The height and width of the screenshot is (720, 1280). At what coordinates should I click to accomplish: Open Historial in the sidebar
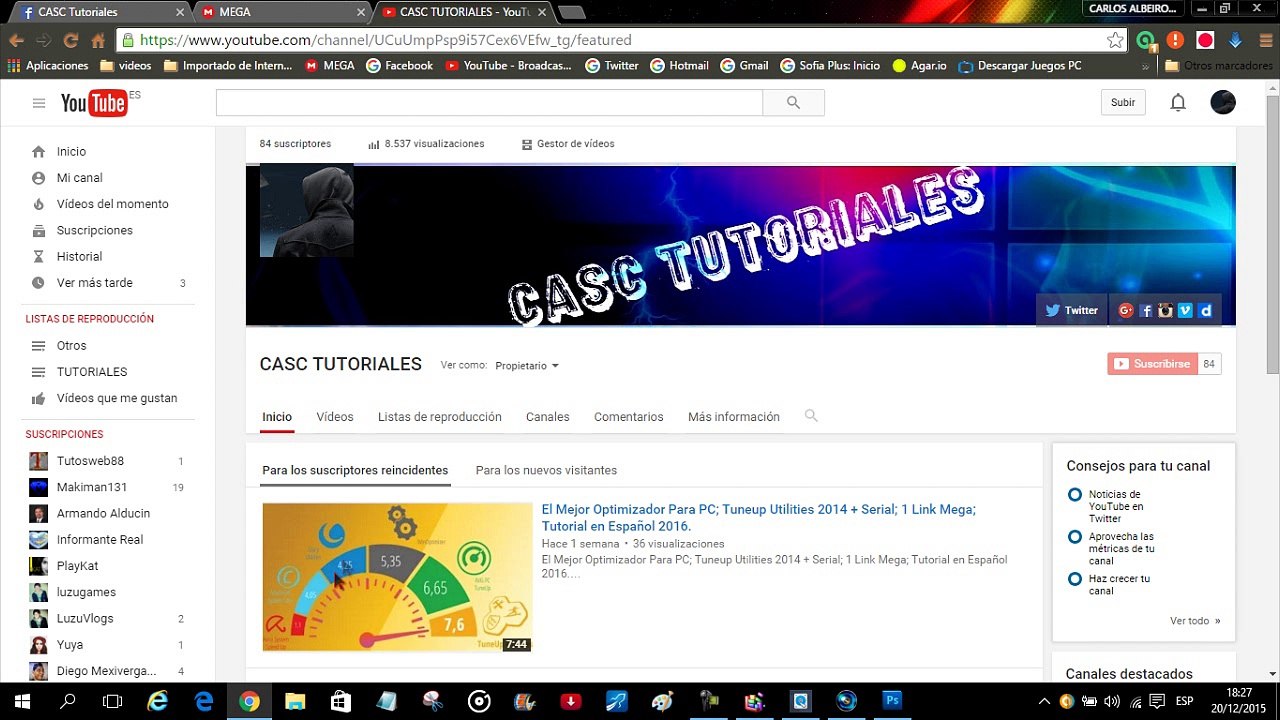(x=79, y=257)
